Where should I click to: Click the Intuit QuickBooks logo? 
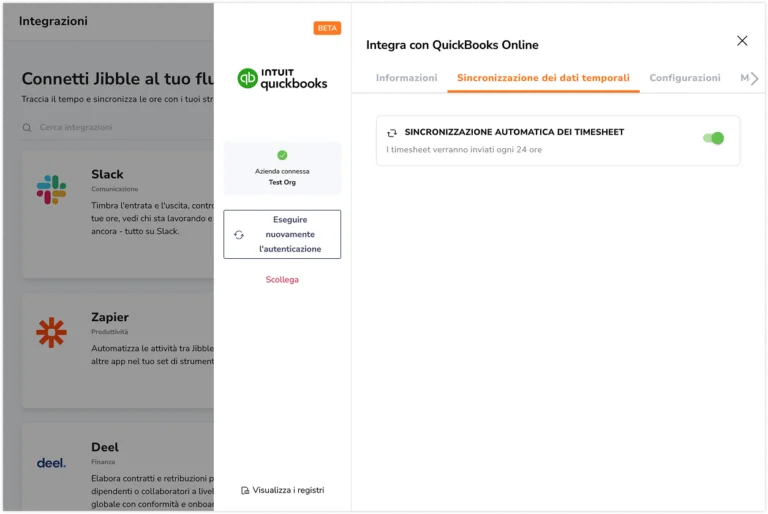[282, 79]
